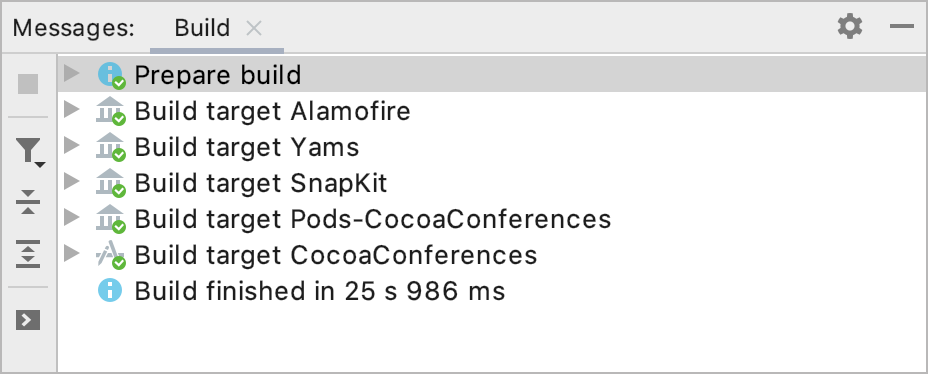Viewport: 928px width, 374px height.
Task: Click the Alamofire library target icon
Action: [x=111, y=112]
